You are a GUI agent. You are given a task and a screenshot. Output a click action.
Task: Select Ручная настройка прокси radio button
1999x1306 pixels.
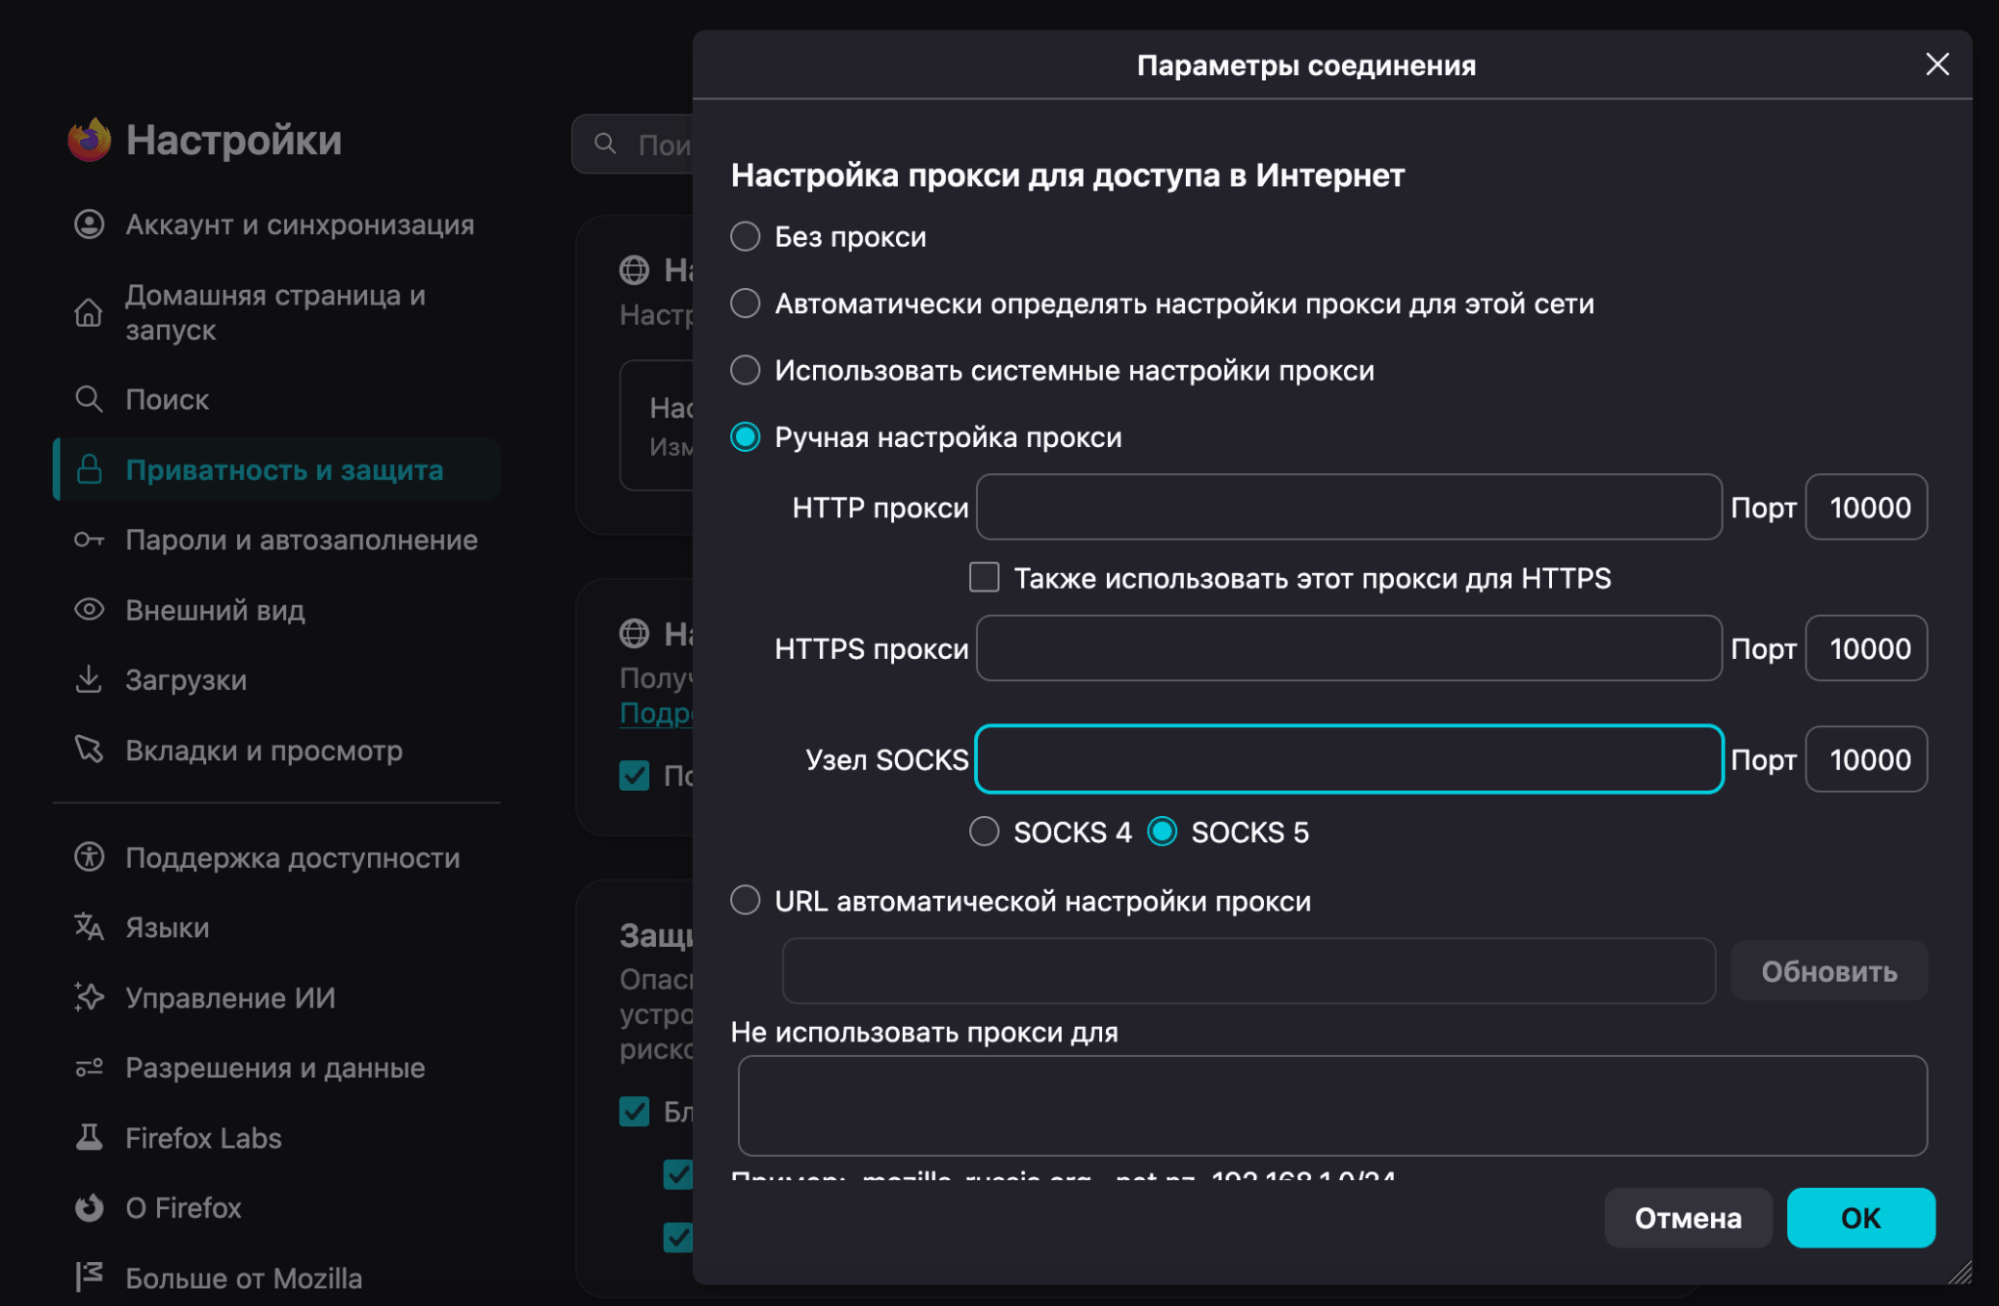tap(745, 437)
